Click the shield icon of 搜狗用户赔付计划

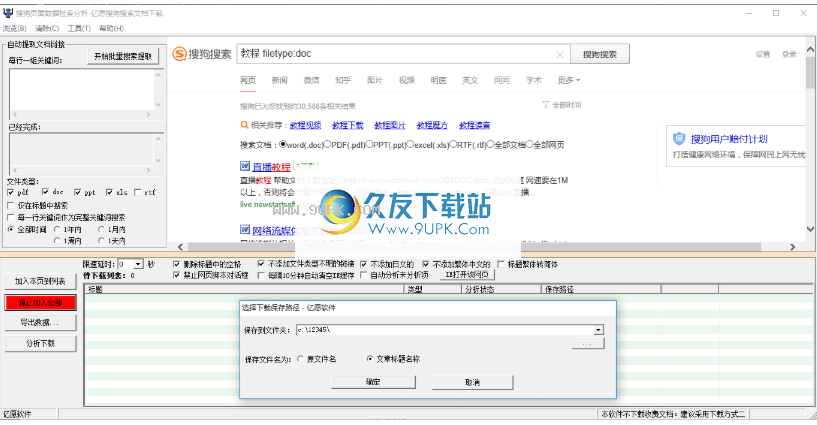coord(679,139)
